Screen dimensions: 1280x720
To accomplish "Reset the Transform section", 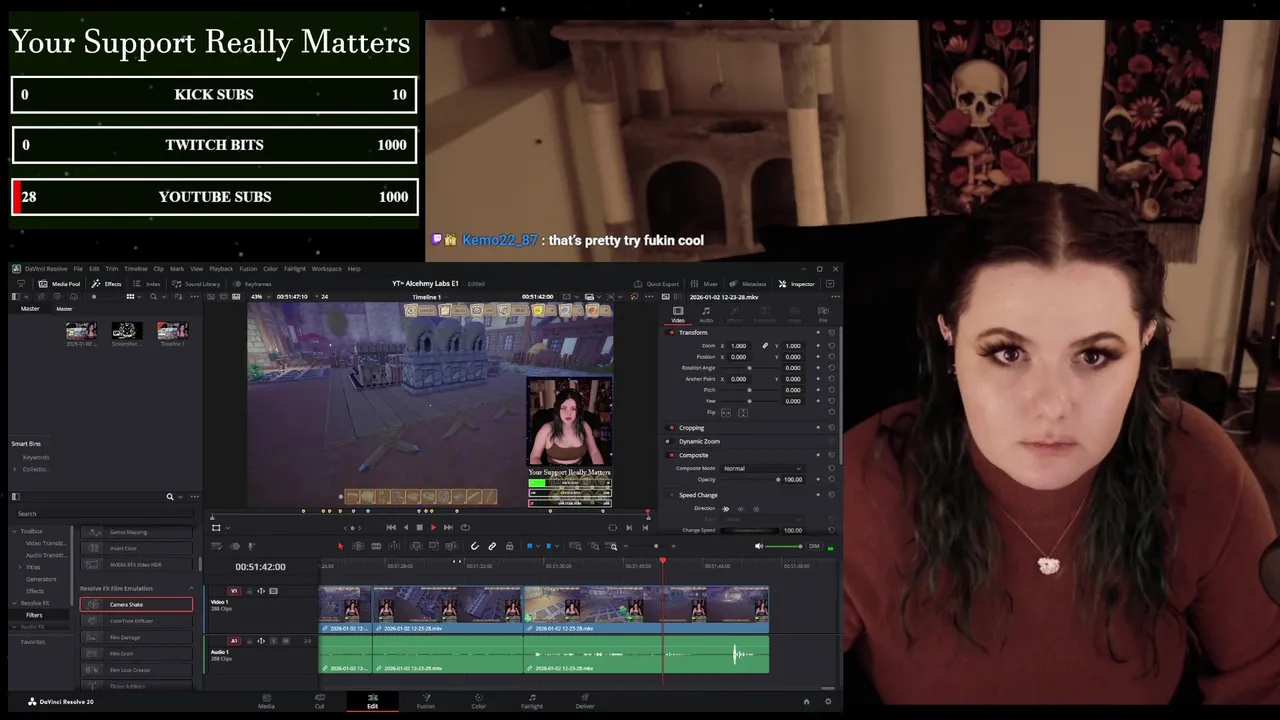I will click(831, 332).
